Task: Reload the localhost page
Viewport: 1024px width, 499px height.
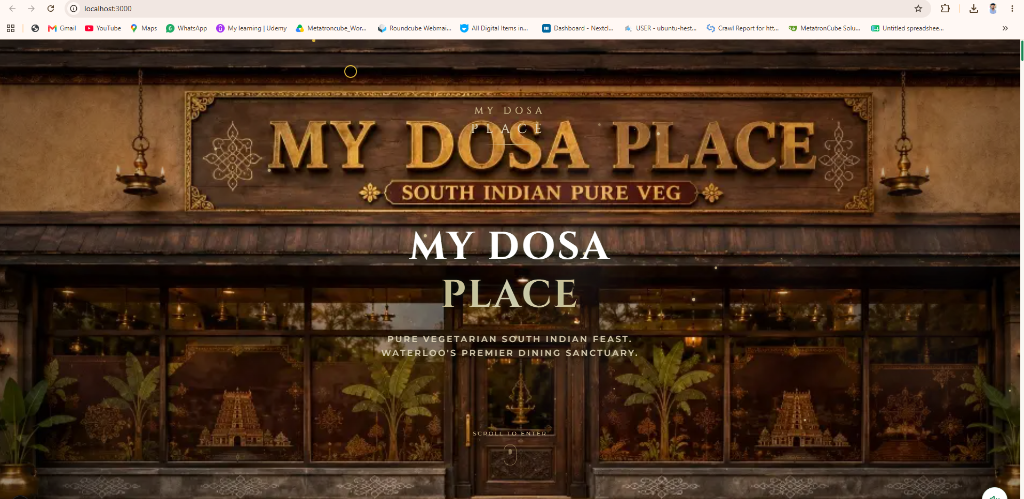Action: (x=51, y=8)
